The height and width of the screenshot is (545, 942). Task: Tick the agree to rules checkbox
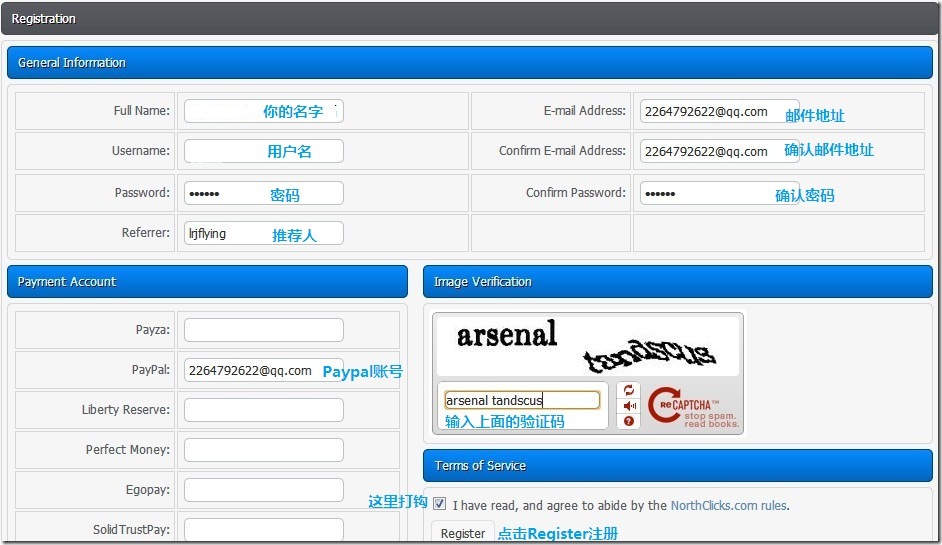[440, 505]
